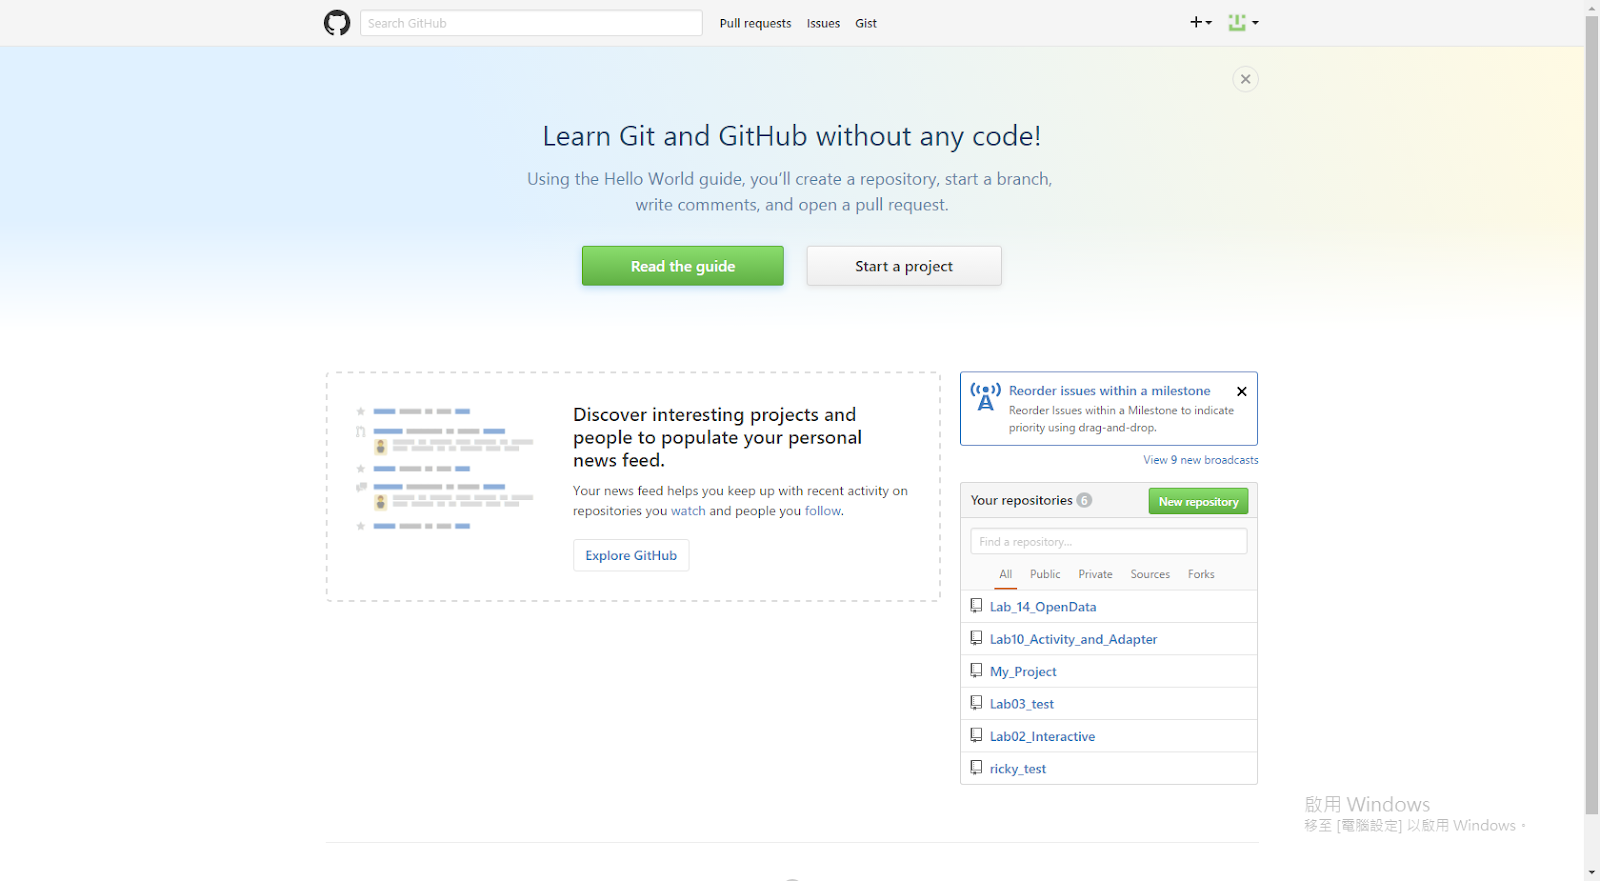1600x881 pixels.
Task: Open the Lab_14_OpenData repository
Action: (x=1043, y=607)
